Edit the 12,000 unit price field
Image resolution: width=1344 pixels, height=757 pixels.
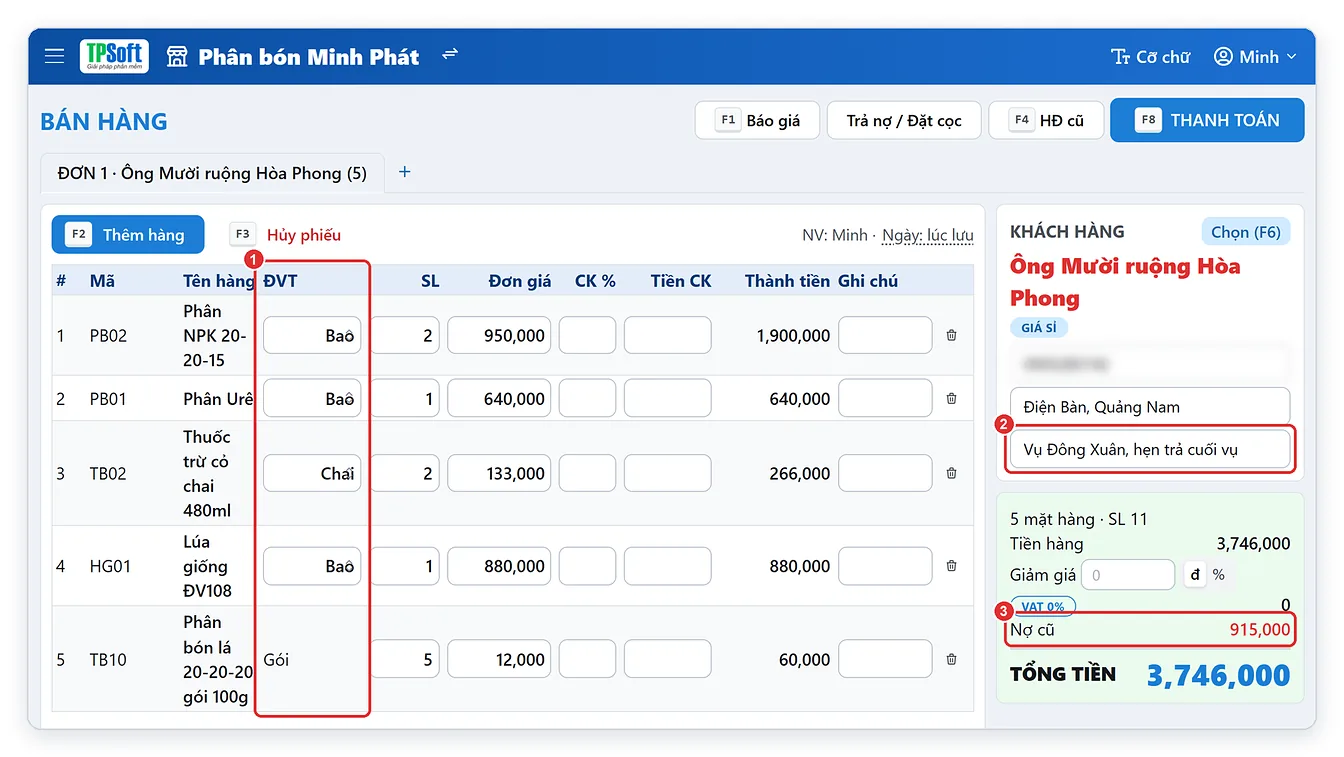(x=499, y=660)
